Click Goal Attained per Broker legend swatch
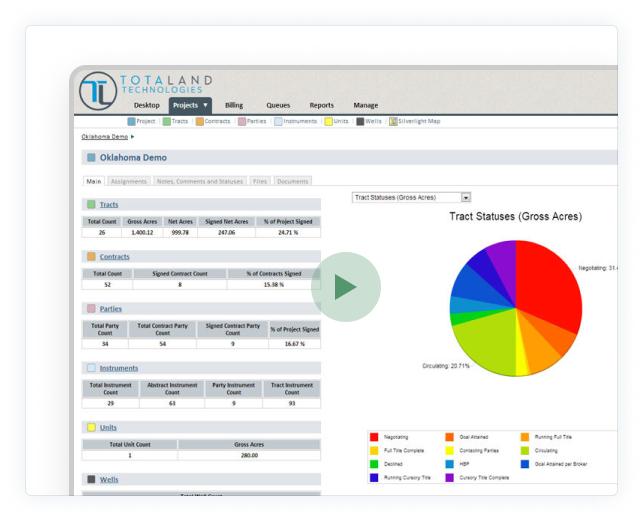The image size is (643, 521). 525,464
